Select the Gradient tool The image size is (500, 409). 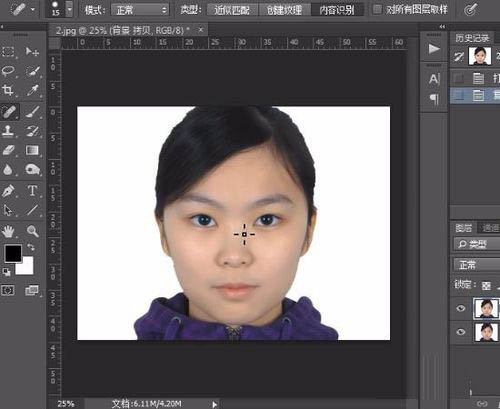pyautogui.click(x=32, y=150)
